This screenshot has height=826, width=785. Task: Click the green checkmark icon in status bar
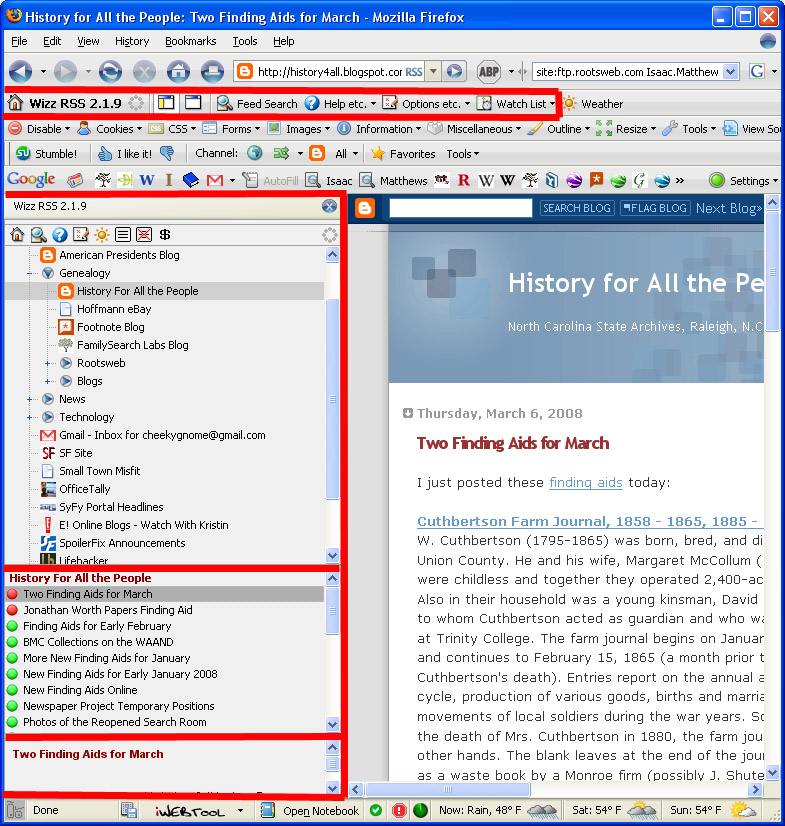[376, 810]
